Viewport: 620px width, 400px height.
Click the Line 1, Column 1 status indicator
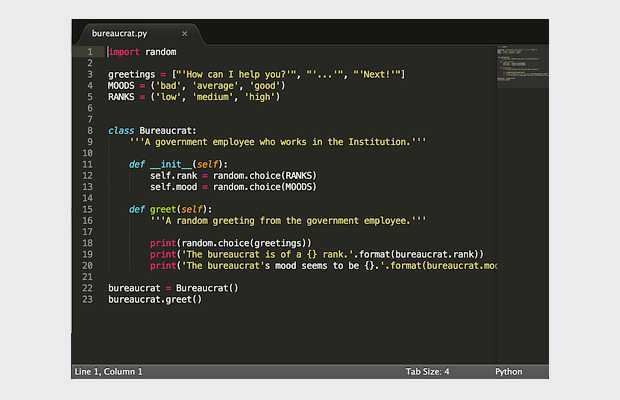(108, 372)
